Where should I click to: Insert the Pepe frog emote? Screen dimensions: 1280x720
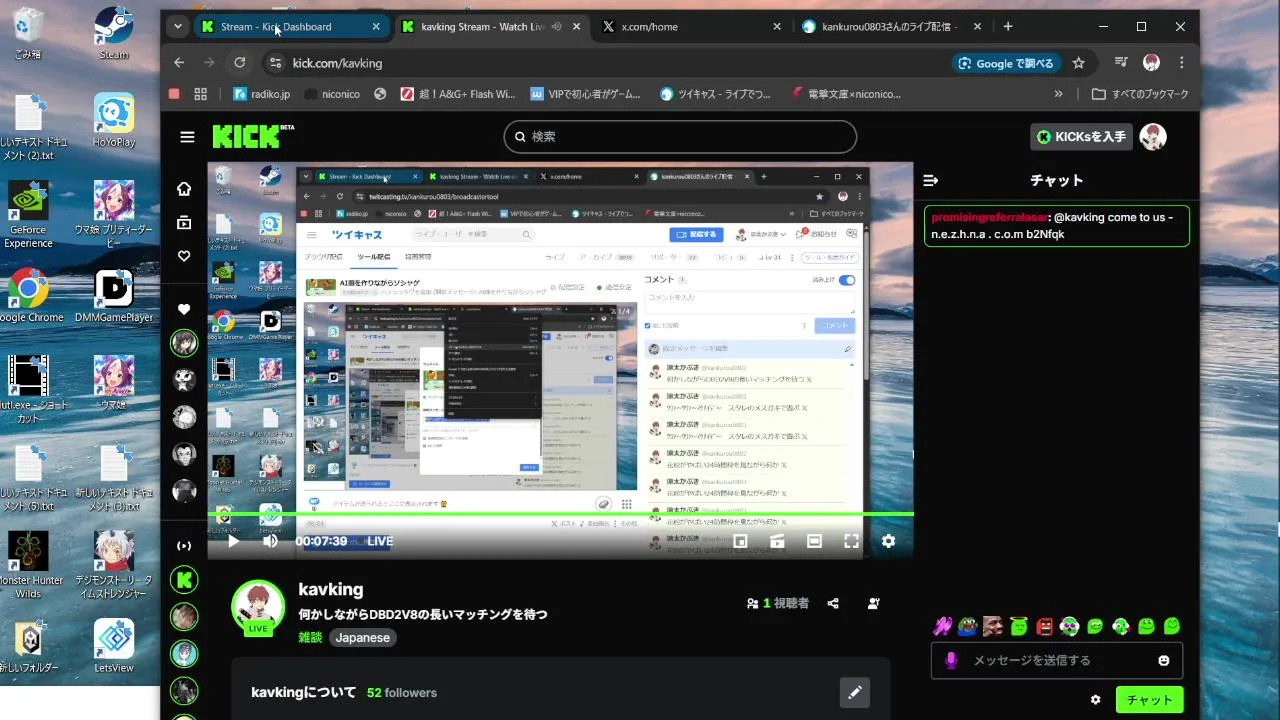pyautogui.click(x=967, y=627)
